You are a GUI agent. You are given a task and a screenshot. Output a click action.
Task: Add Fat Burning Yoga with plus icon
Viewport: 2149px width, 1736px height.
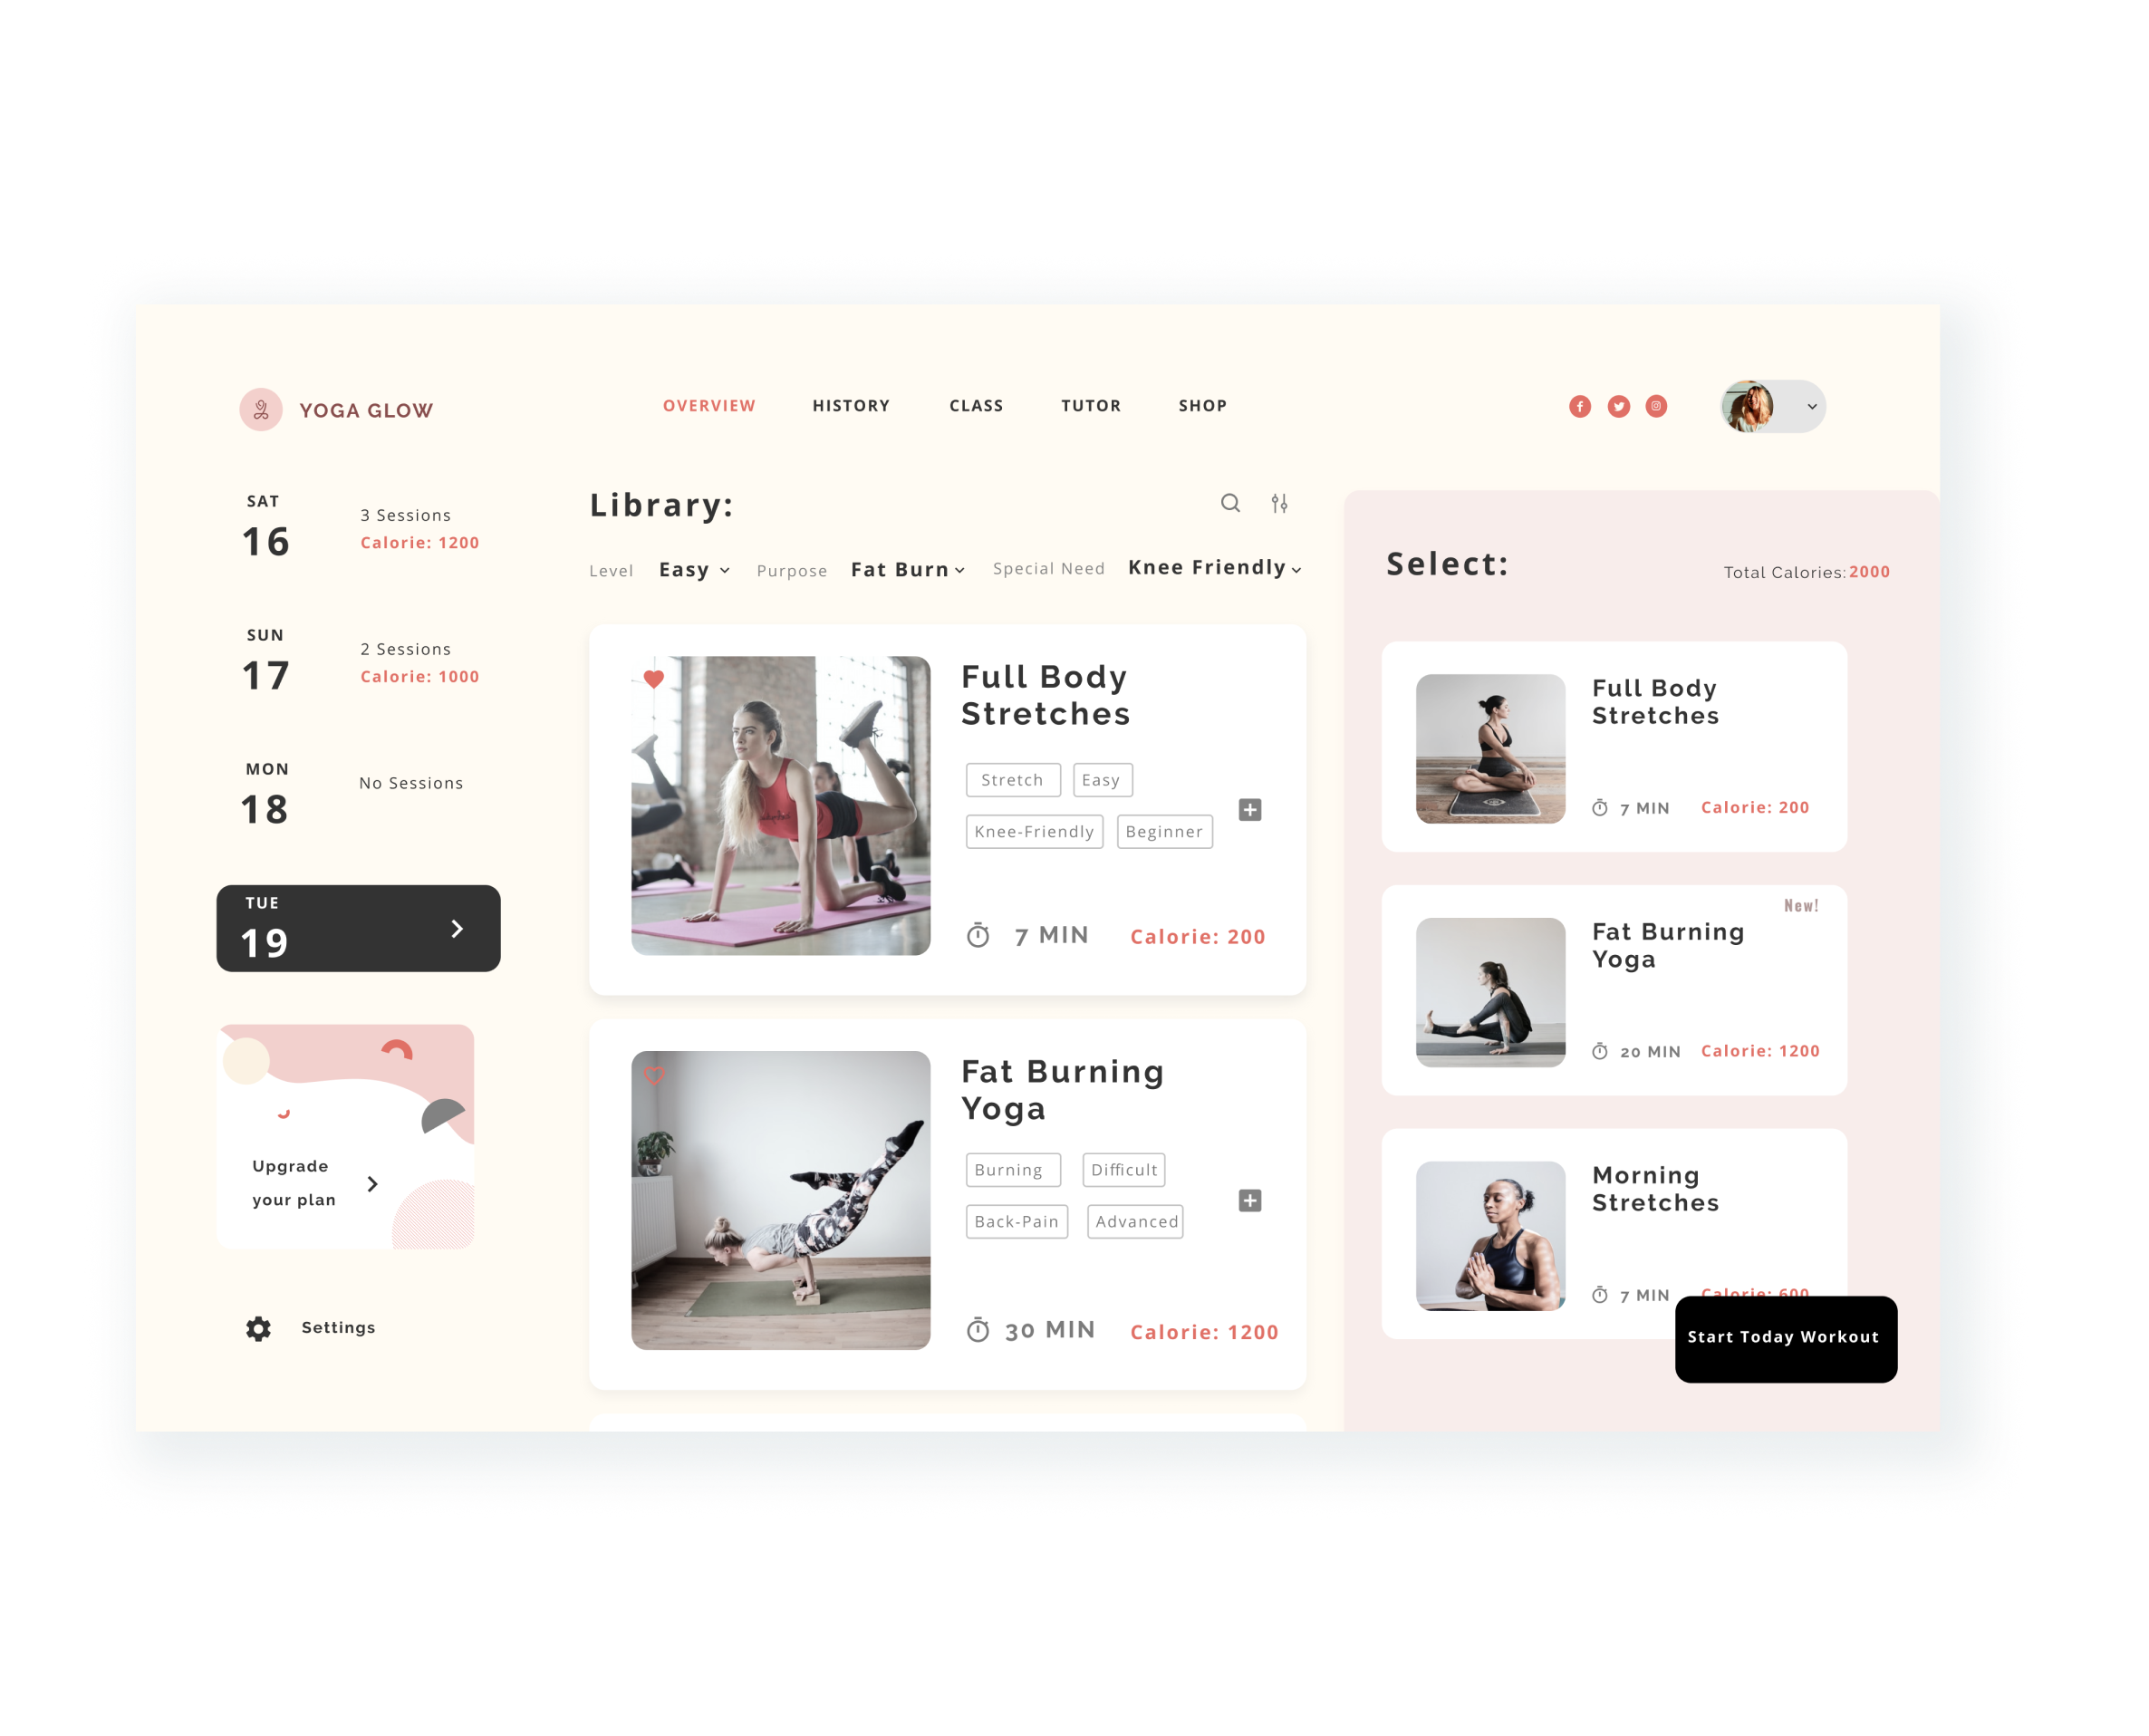point(1250,1200)
